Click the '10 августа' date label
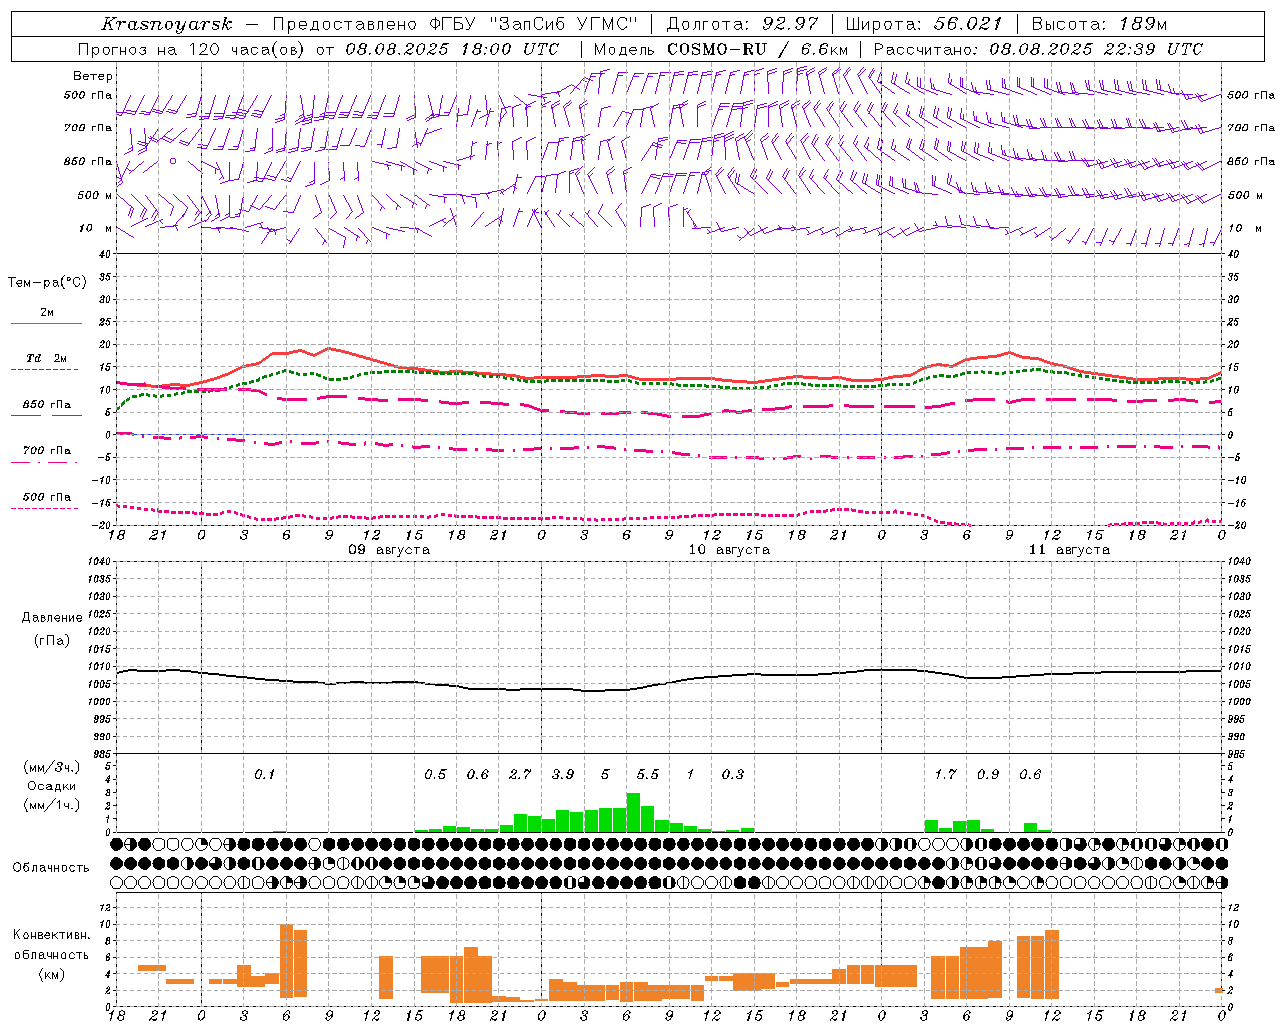This screenshot has height=1024, width=1280. tap(729, 550)
